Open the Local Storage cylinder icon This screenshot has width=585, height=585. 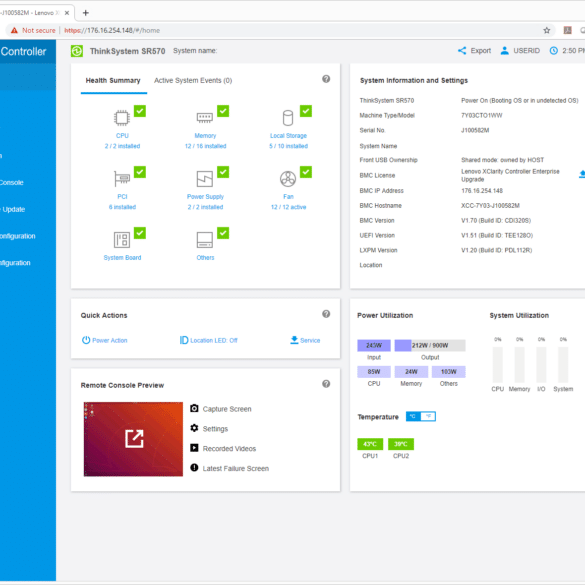click(288, 118)
